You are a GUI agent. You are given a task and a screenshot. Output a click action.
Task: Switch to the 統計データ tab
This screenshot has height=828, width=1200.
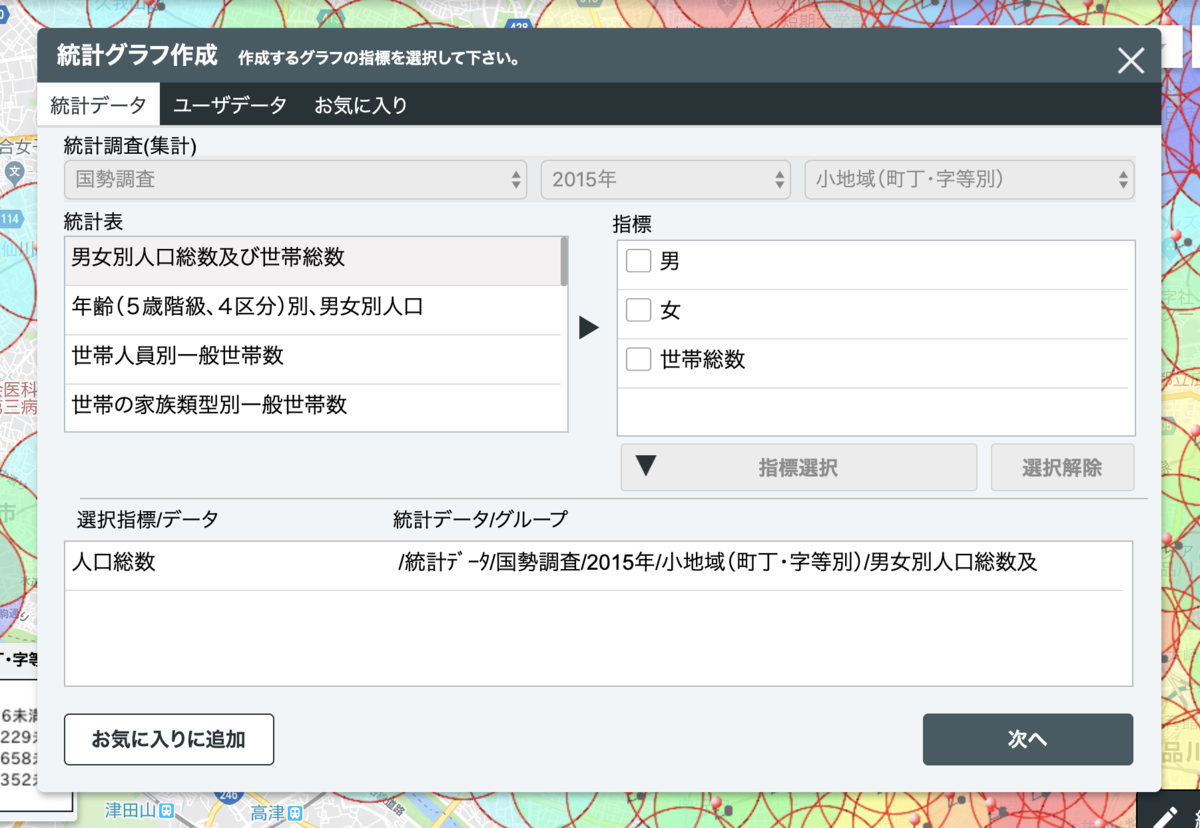[98, 105]
